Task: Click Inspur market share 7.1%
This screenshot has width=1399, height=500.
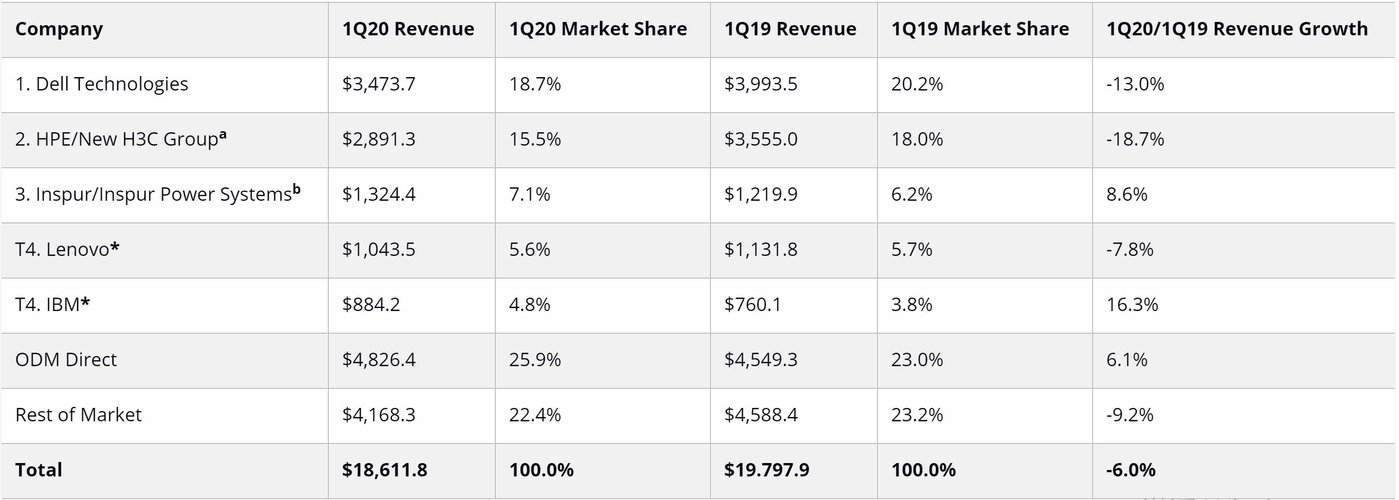Action: 530,194
